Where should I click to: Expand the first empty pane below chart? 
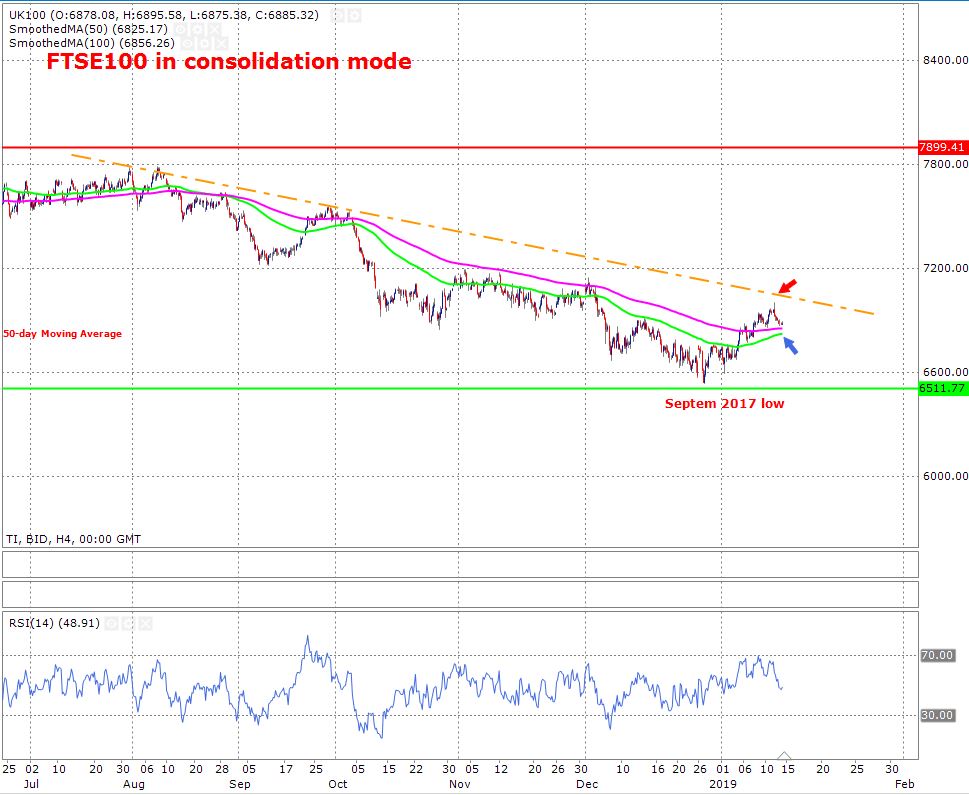[460, 564]
